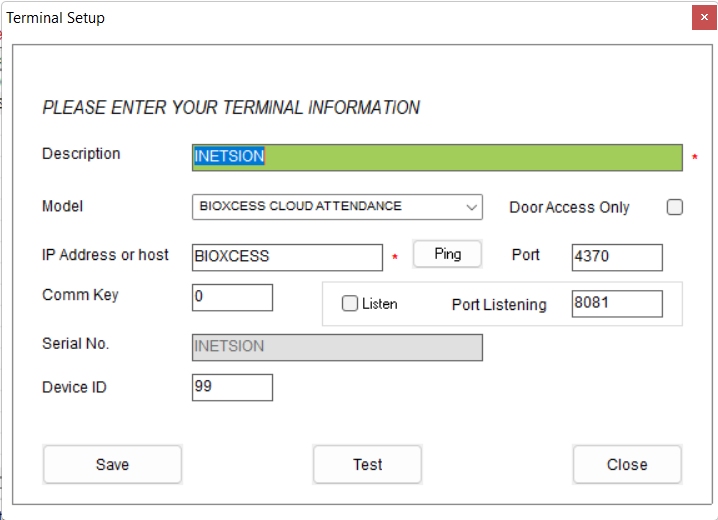Close the Terminal Setup window with X
This screenshot has height=520, width=718.
703,18
